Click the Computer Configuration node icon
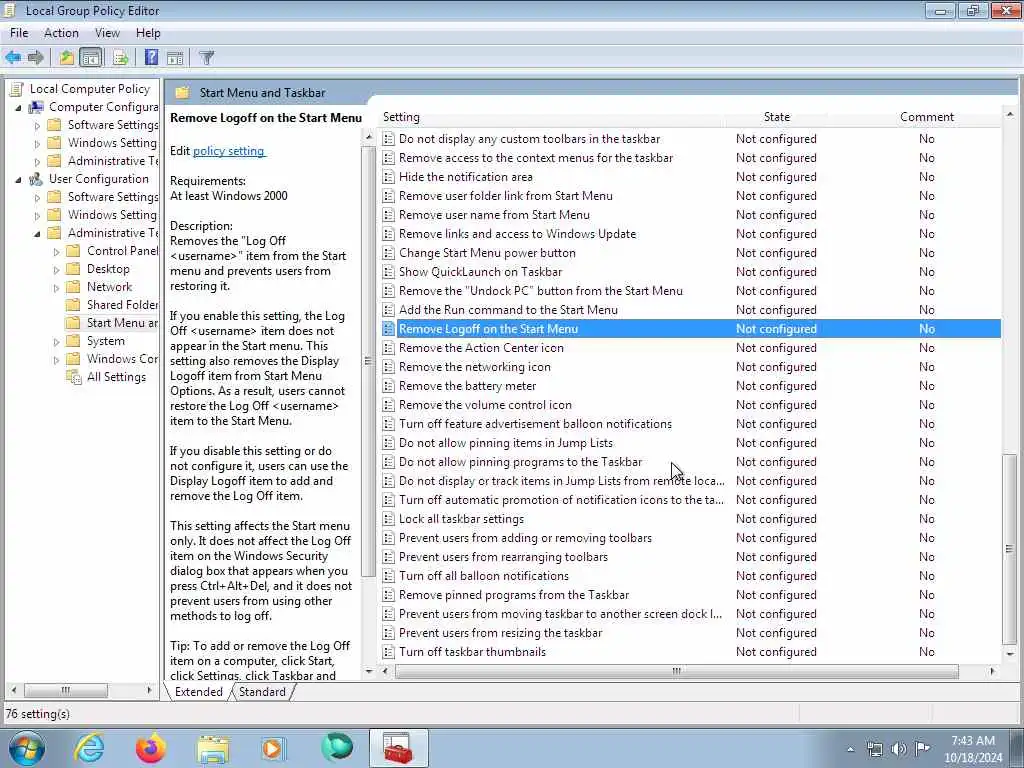 (x=37, y=106)
